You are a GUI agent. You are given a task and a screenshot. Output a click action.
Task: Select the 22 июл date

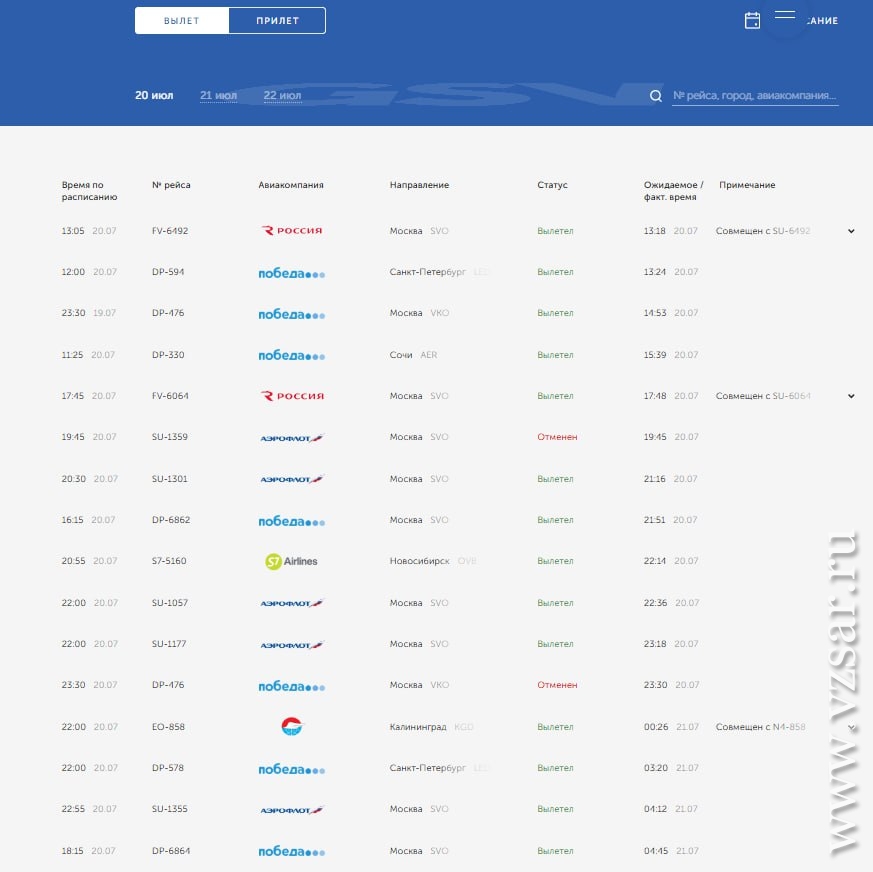(x=282, y=95)
